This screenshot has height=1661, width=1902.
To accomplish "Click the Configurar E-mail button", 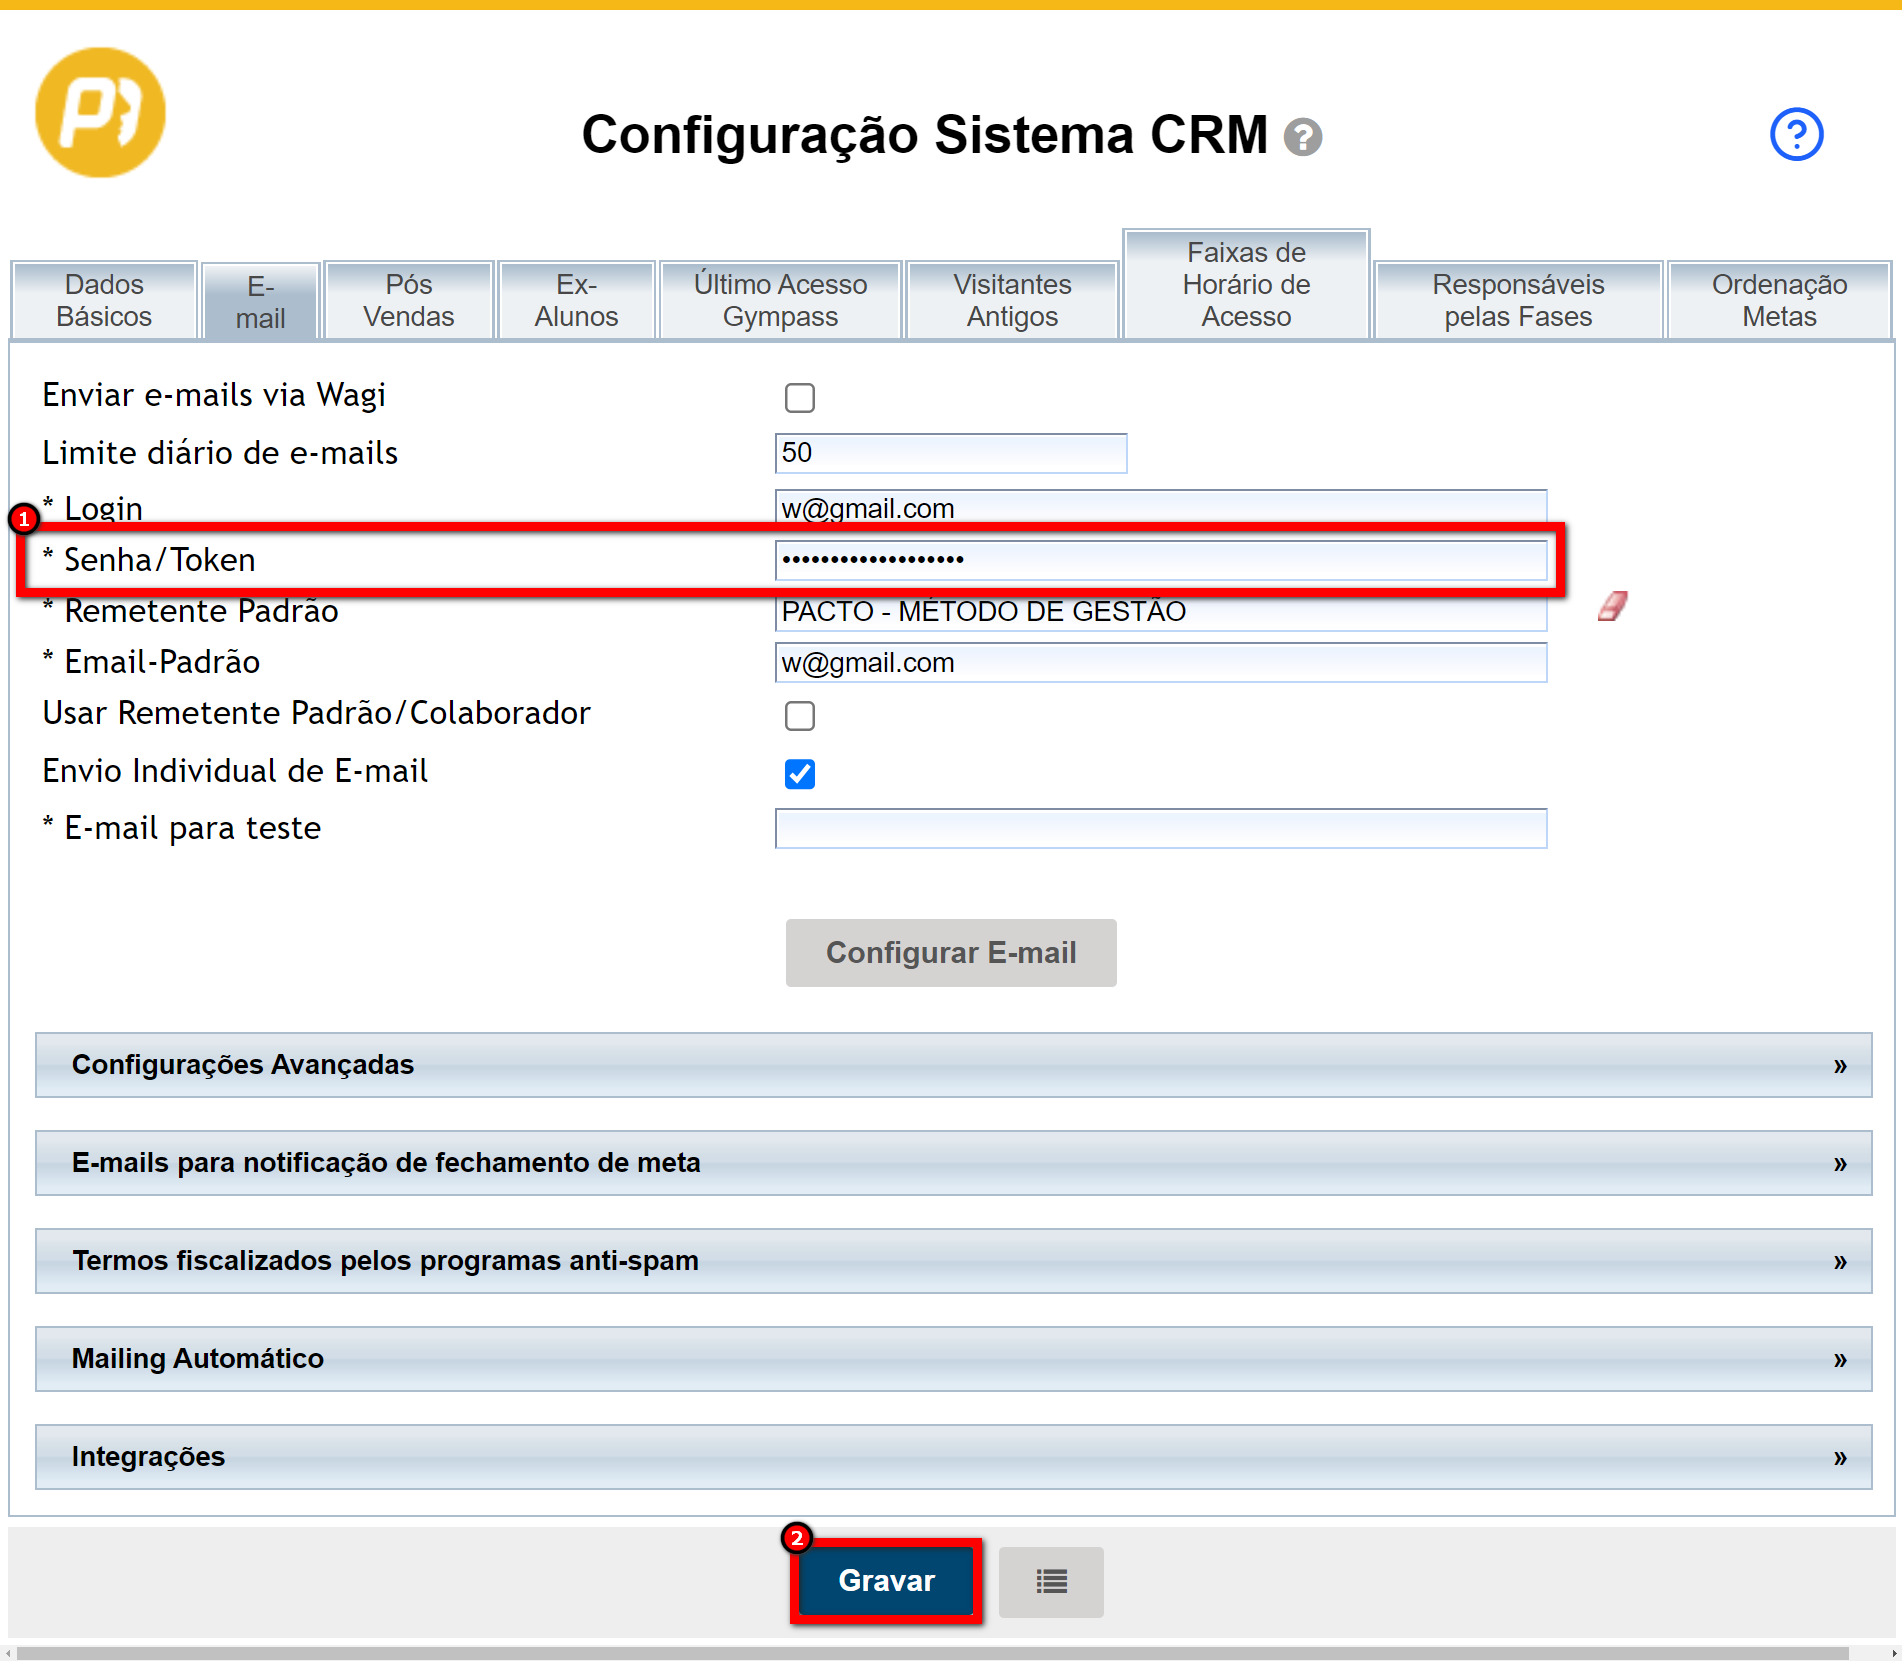I will [x=951, y=953].
